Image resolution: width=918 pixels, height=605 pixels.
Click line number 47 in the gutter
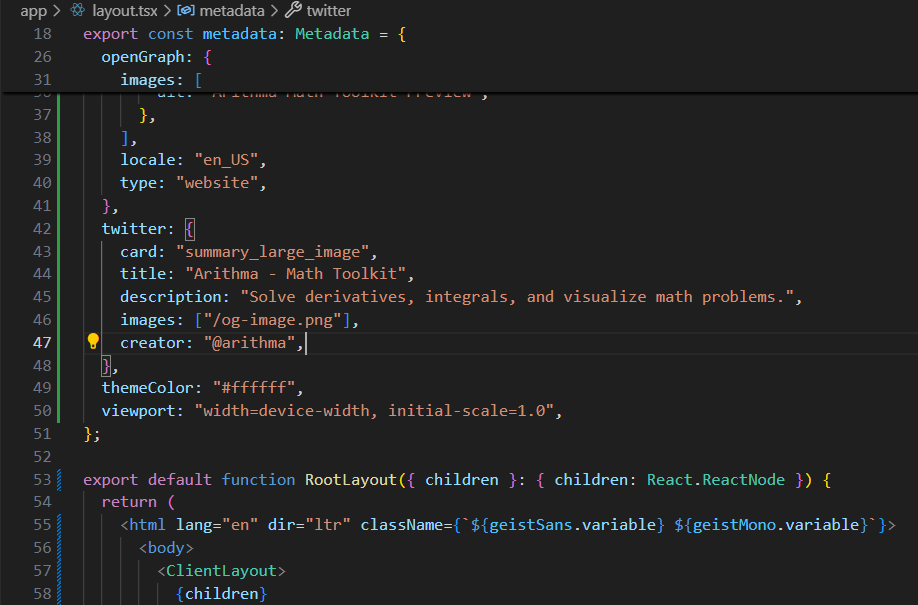(42, 343)
